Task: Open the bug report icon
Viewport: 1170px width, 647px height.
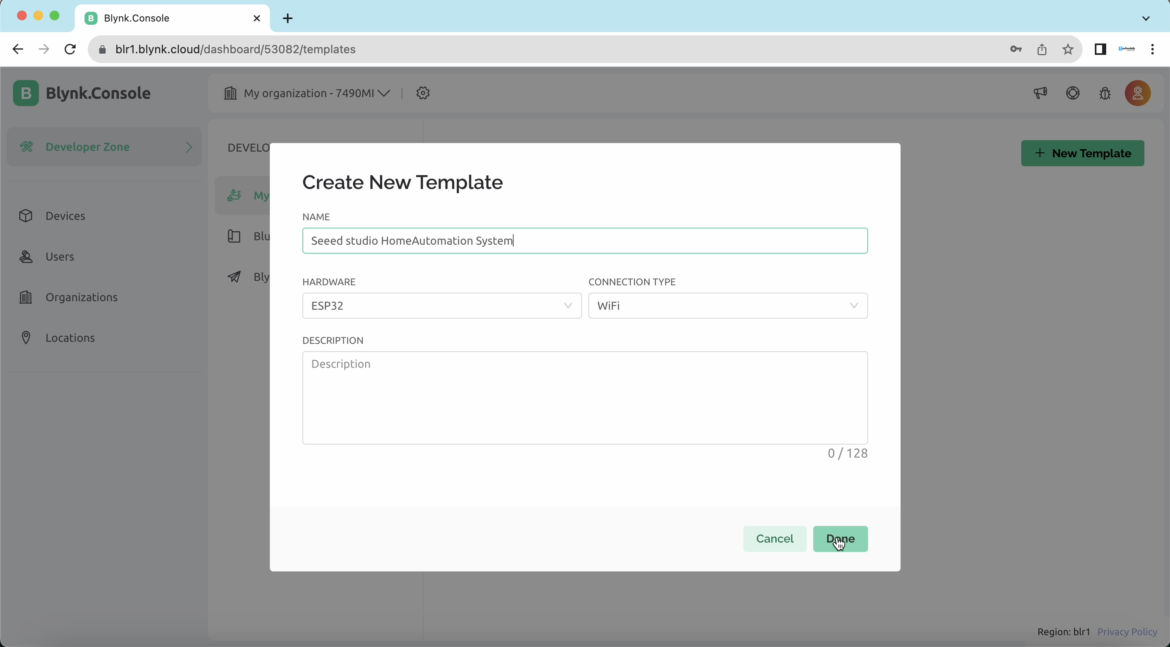Action: pos(1105,93)
